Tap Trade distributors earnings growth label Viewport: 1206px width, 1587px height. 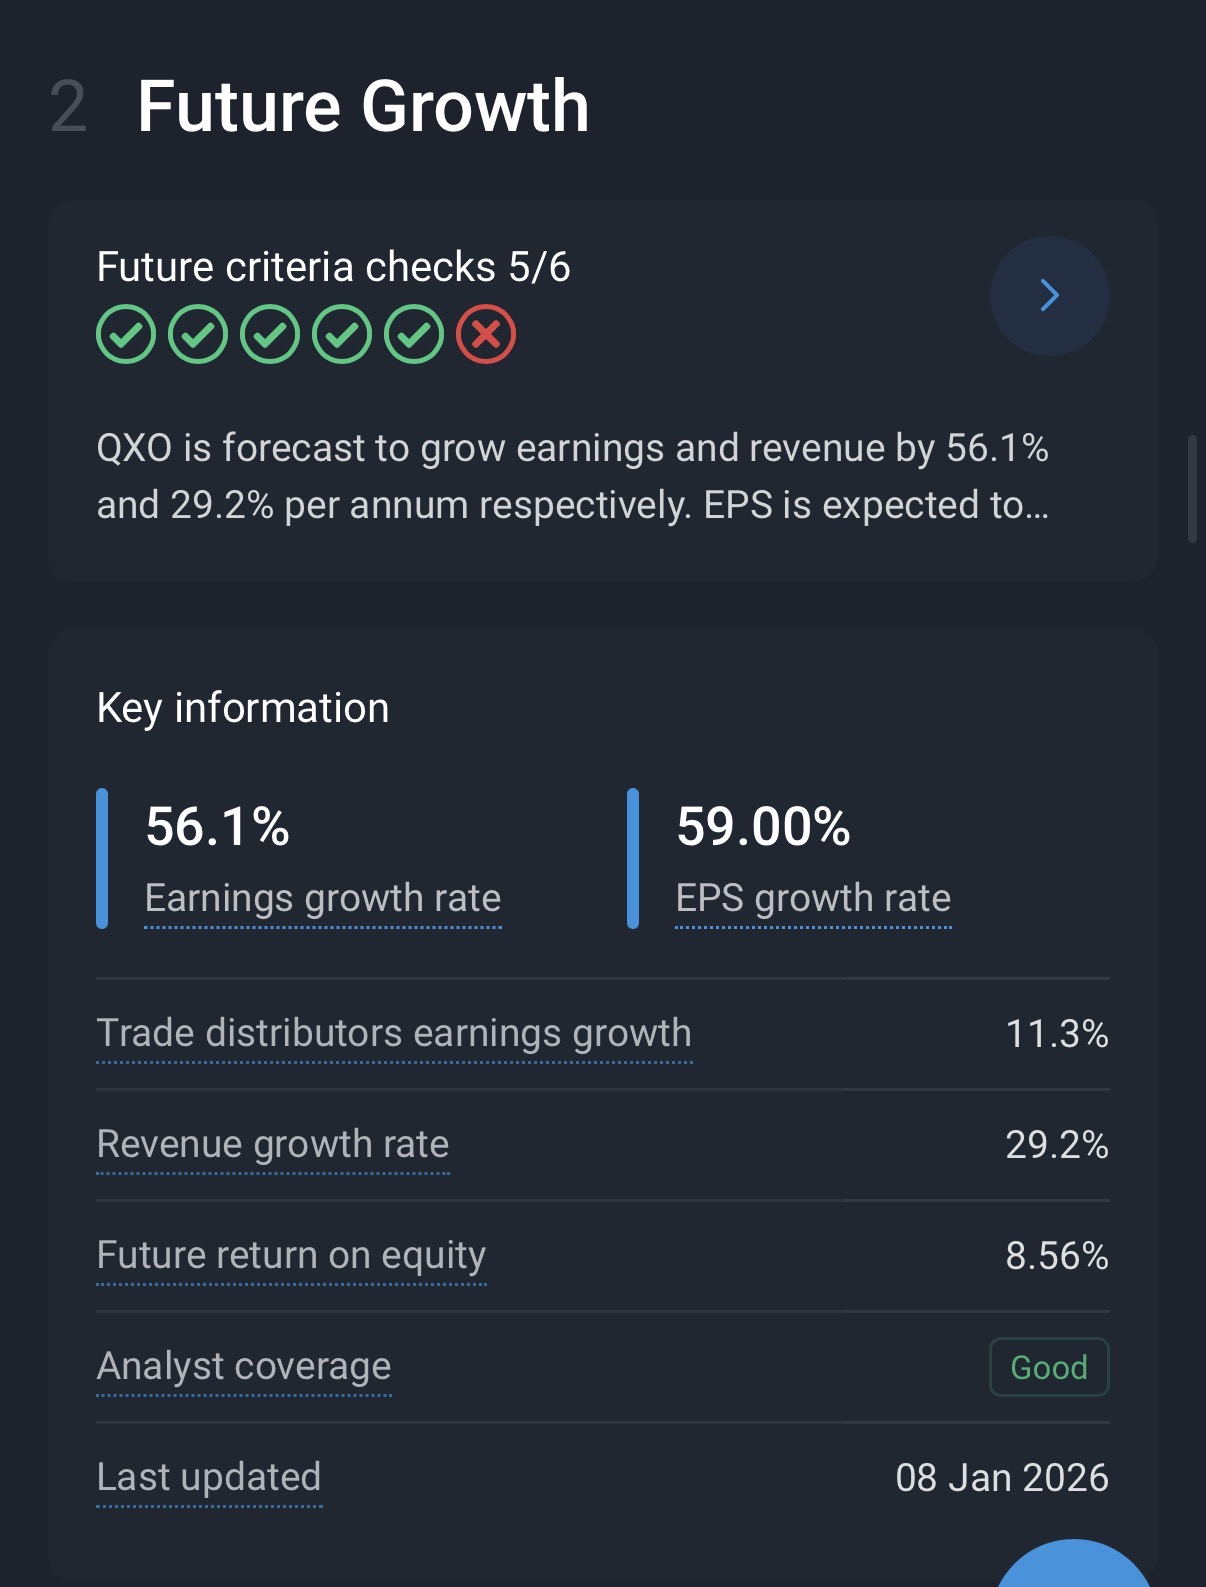(x=394, y=1033)
